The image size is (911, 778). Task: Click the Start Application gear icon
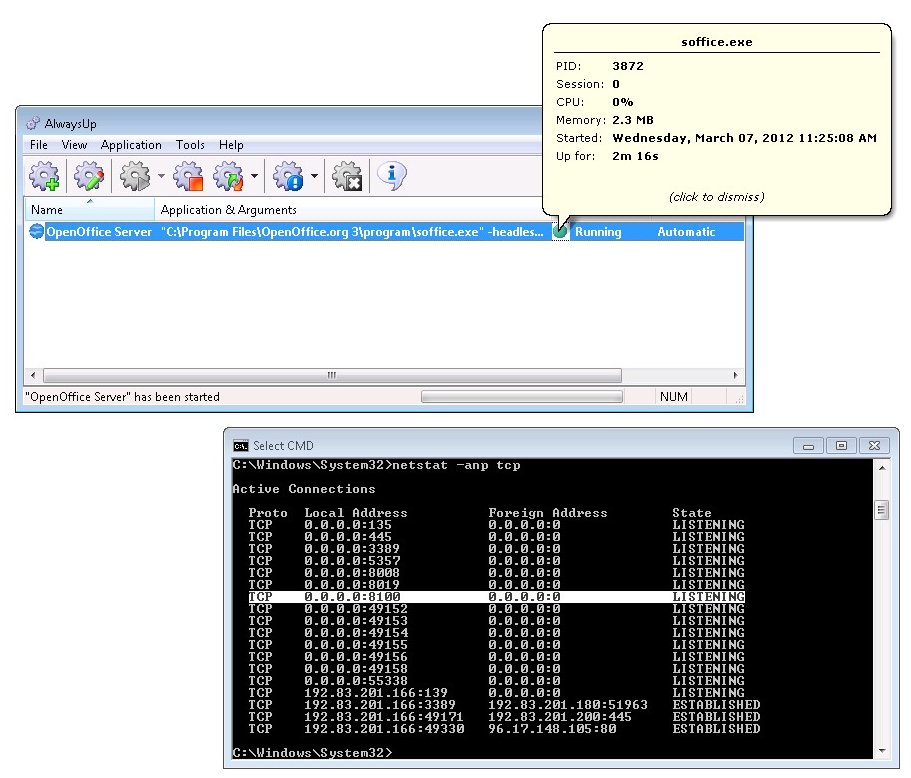135,176
